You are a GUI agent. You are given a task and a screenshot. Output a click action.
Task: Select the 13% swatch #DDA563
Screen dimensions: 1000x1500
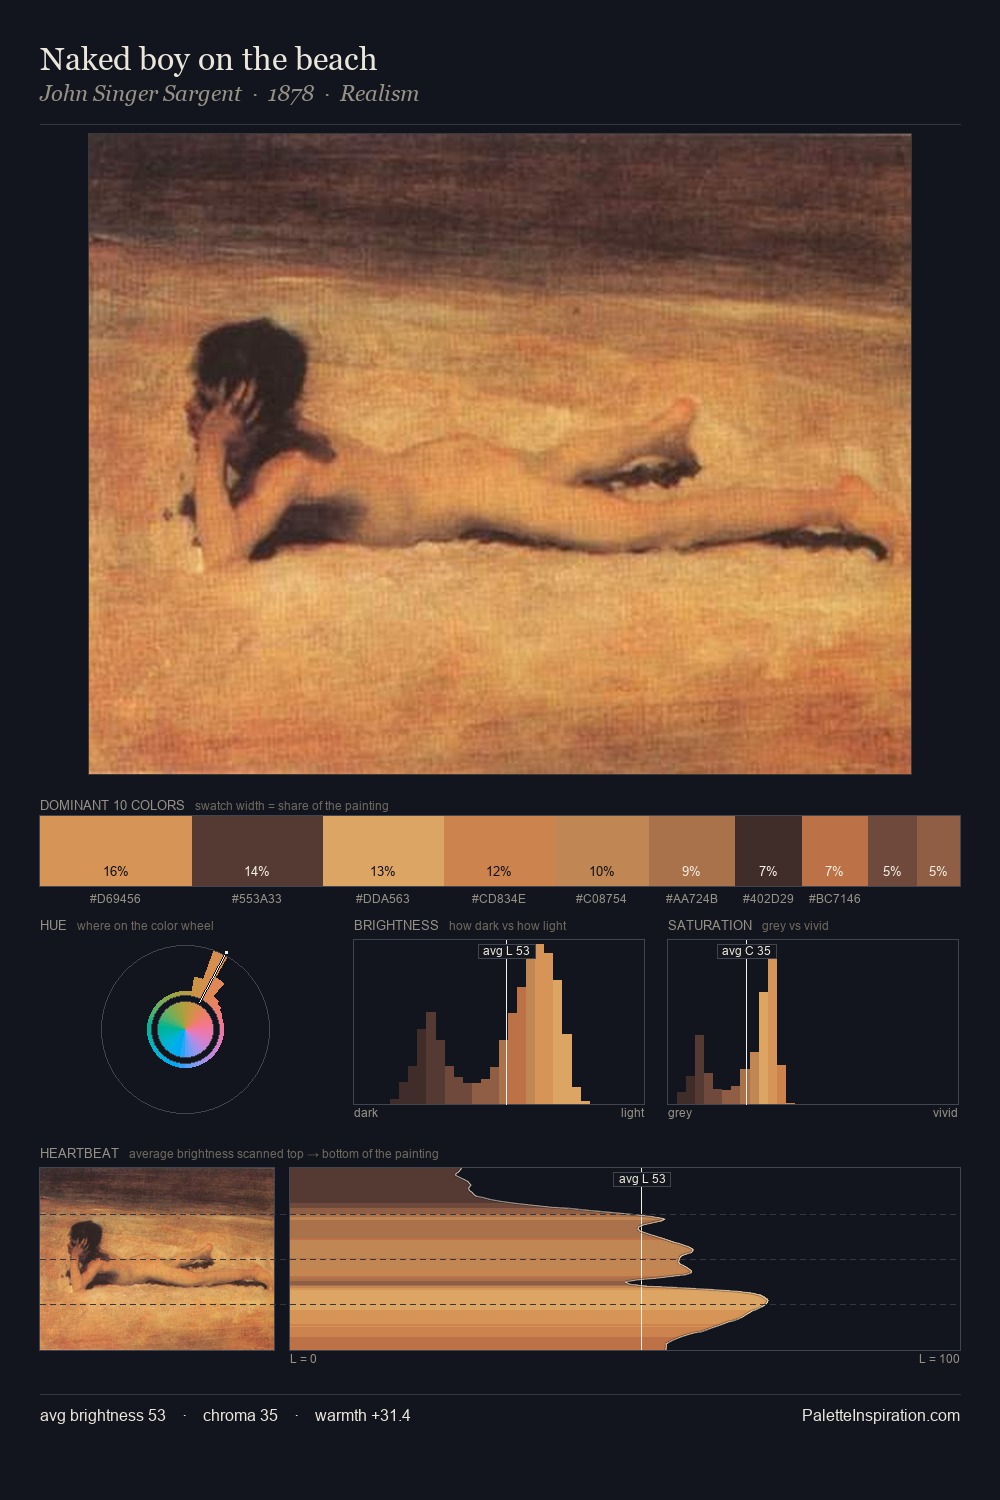(x=383, y=851)
